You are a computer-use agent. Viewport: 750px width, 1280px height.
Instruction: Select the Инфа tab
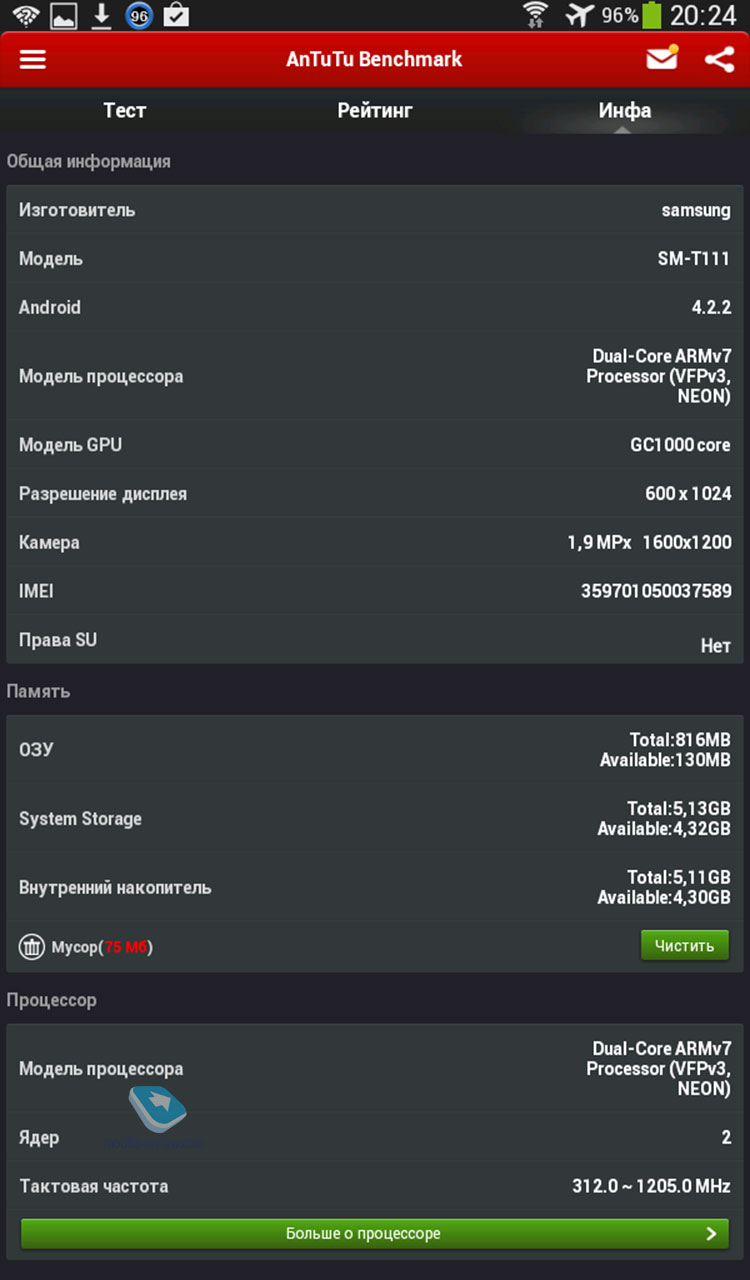(x=624, y=110)
